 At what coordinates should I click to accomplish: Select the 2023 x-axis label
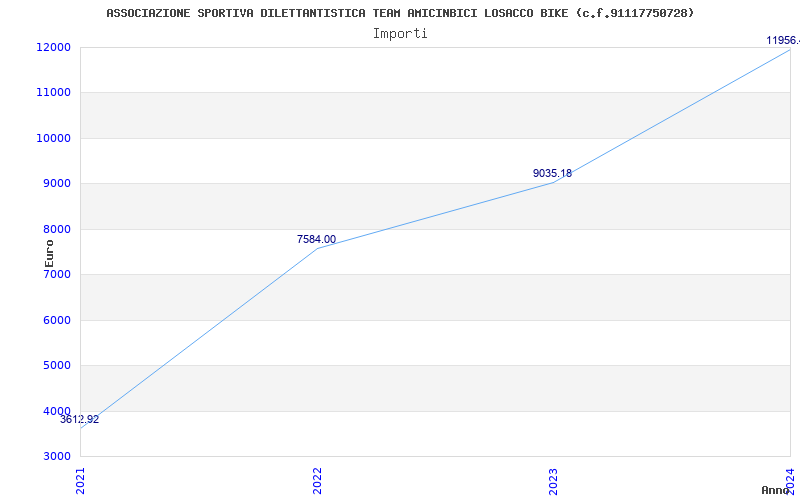pos(554,481)
